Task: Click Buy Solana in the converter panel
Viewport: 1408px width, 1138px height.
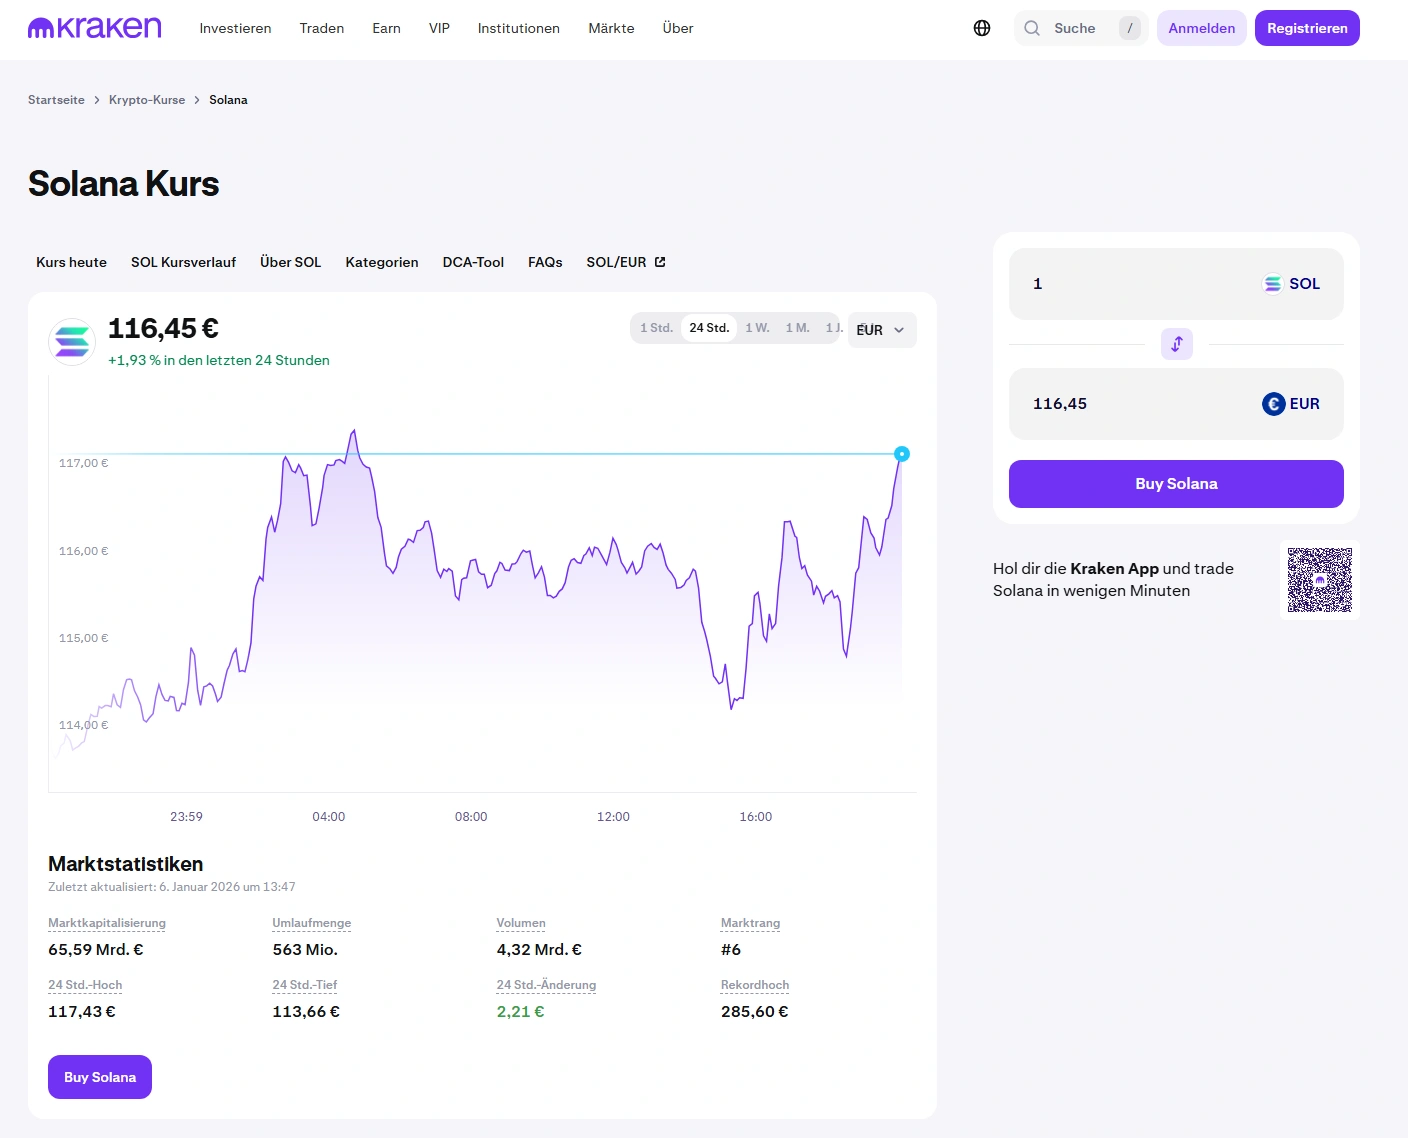Action: [x=1176, y=484]
